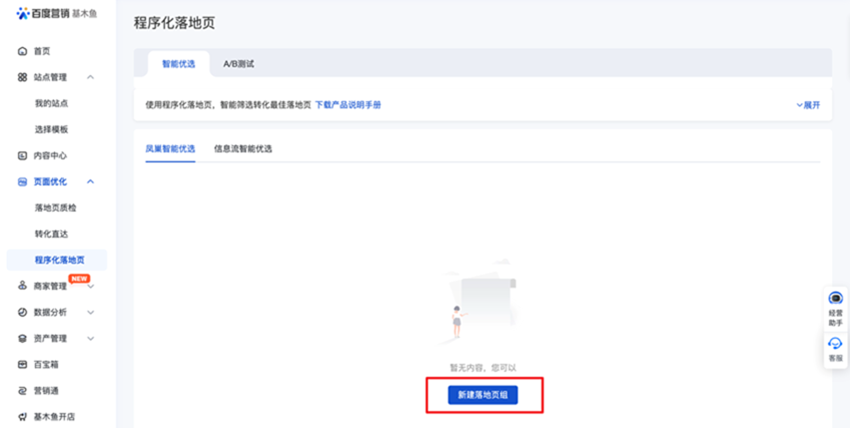The image size is (850, 428).
Task: Open the 下载产品说明手册 link
Action: pos(348,105)
